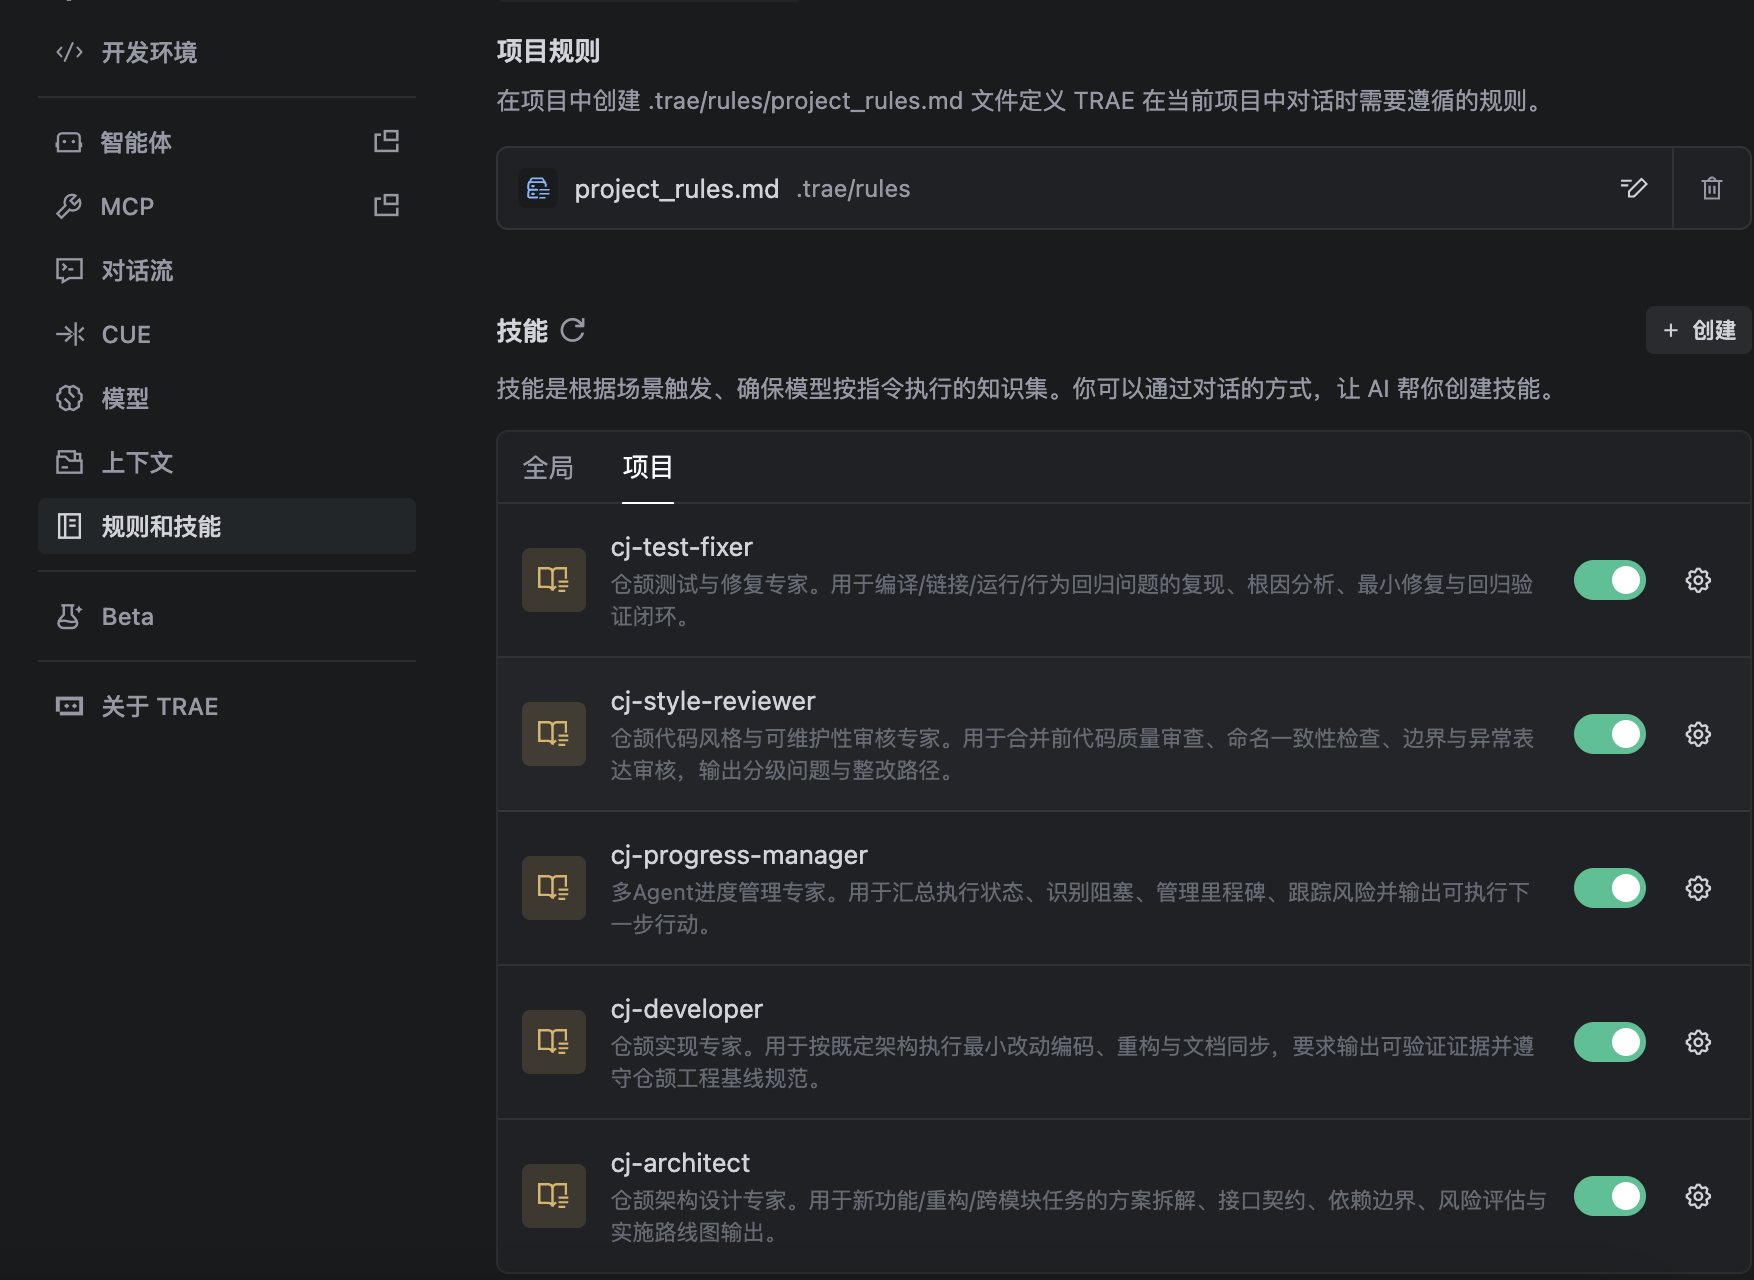Image resolution: width=1754 pixels, height=1280 pixels.
Task: Open 关于 TRAE sidebar item
Action: [x=227, y=706]
